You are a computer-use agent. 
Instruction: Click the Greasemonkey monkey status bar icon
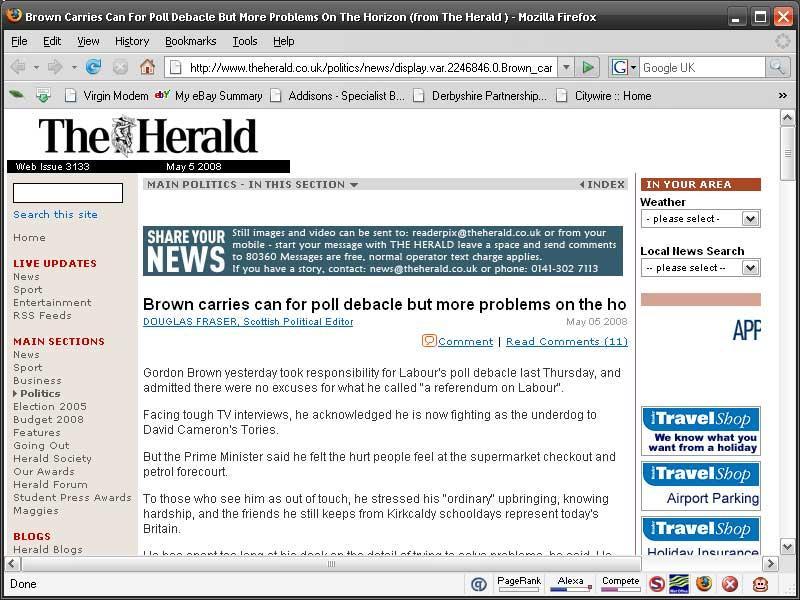coord(760,584)
